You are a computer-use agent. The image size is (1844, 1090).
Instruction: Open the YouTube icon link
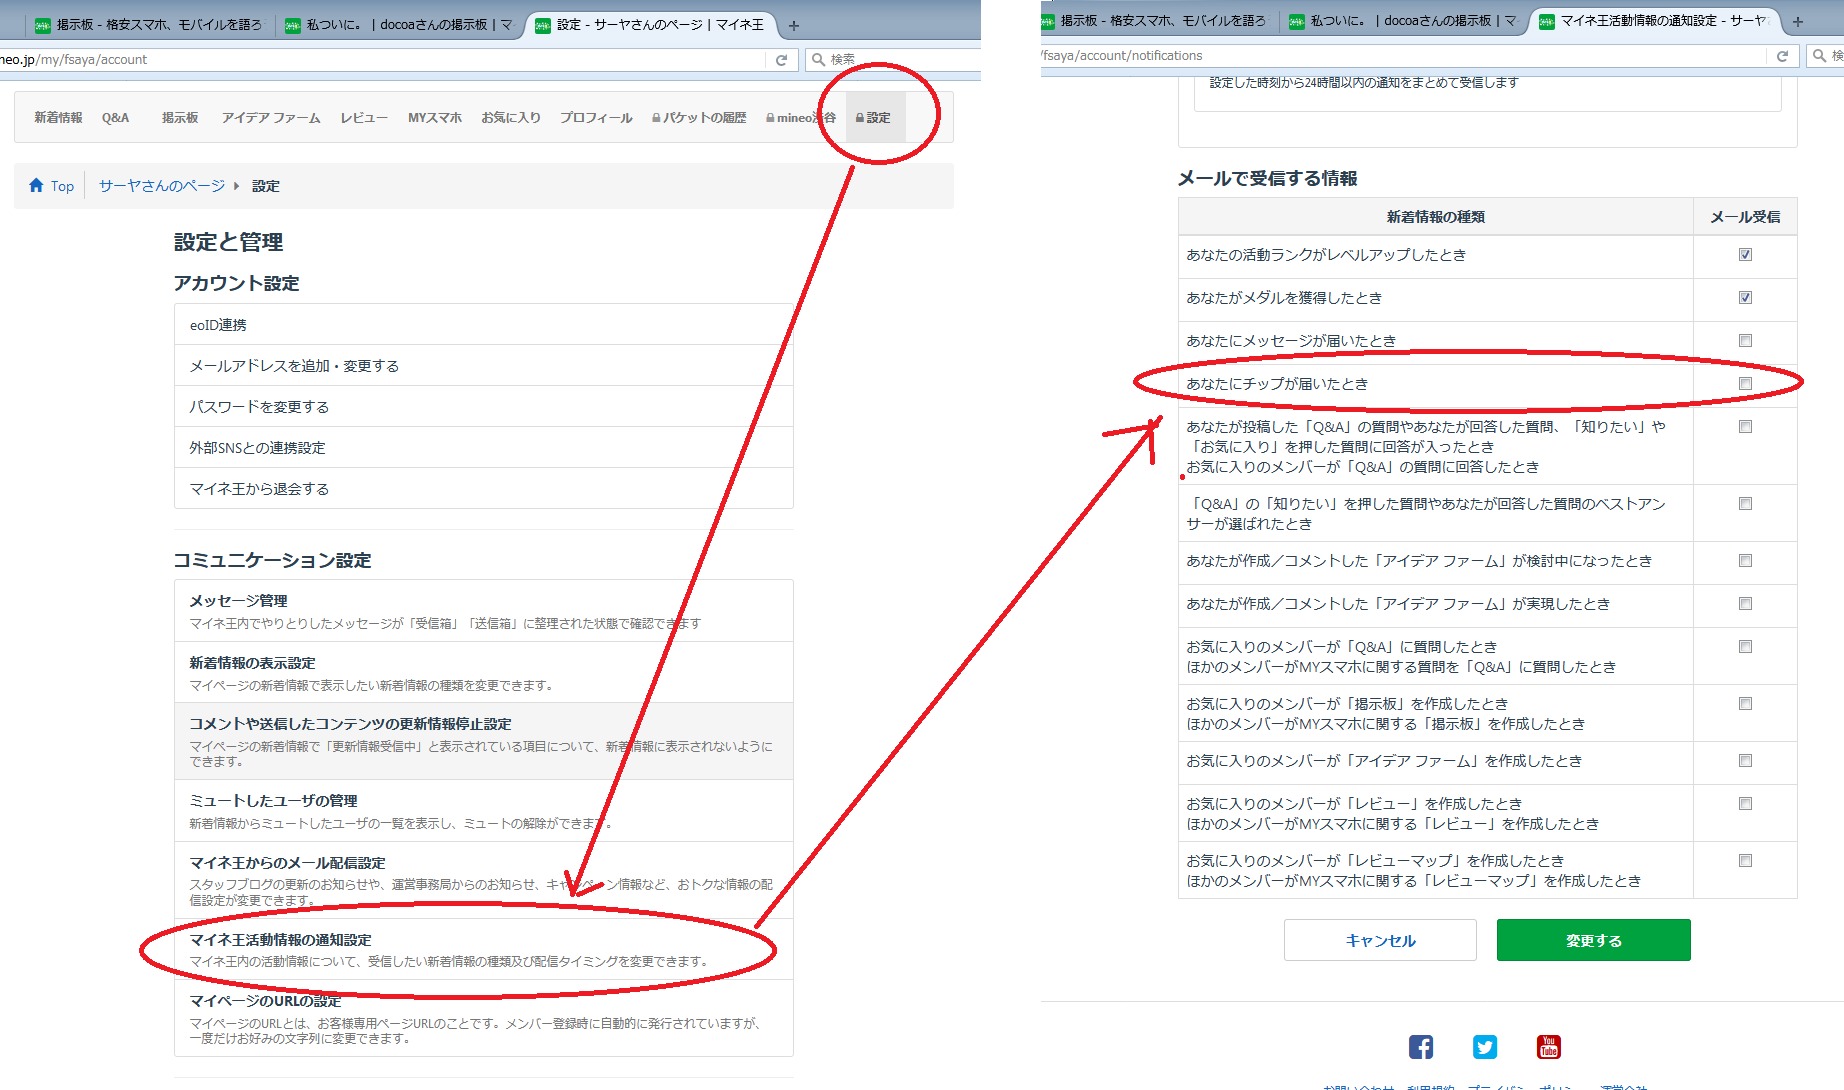coord(1548,1047)
